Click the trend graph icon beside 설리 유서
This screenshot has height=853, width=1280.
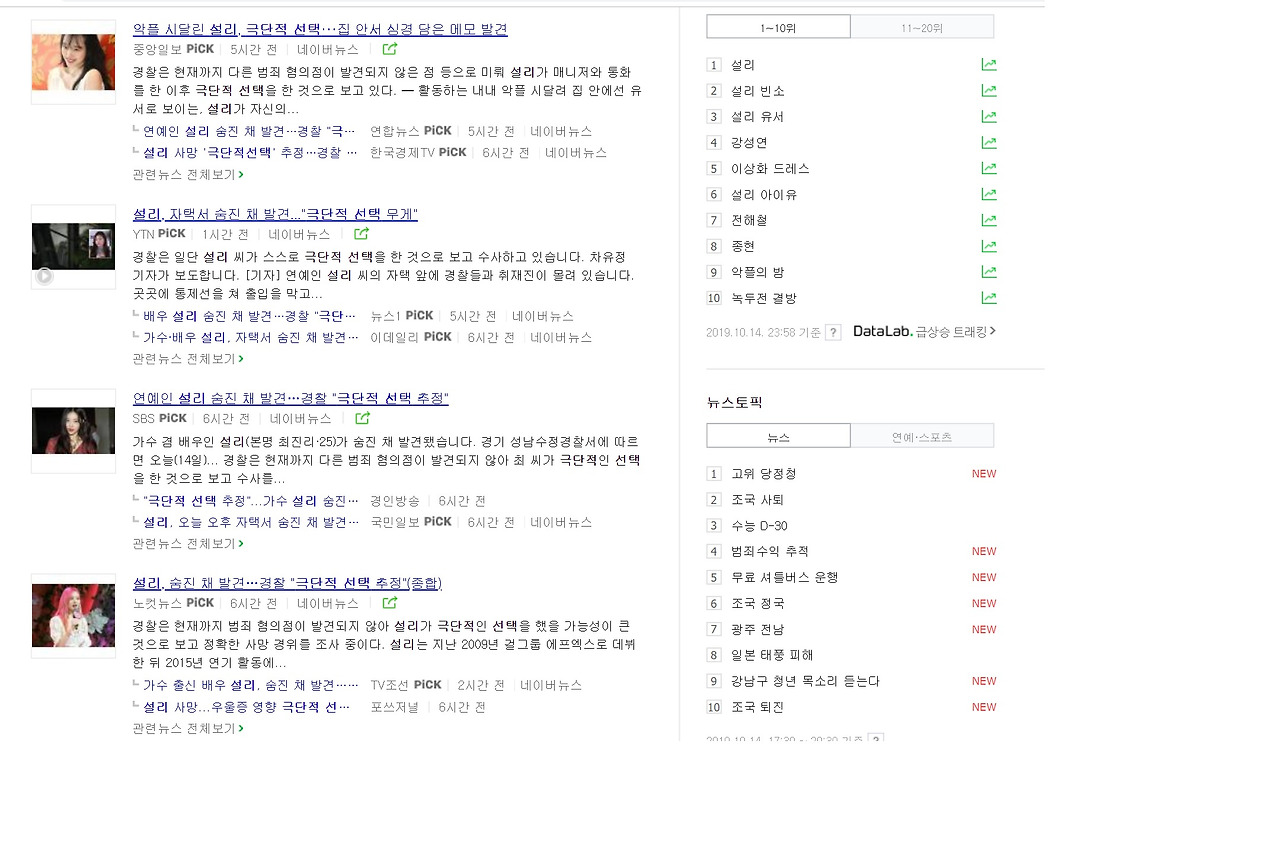(989, 117)
